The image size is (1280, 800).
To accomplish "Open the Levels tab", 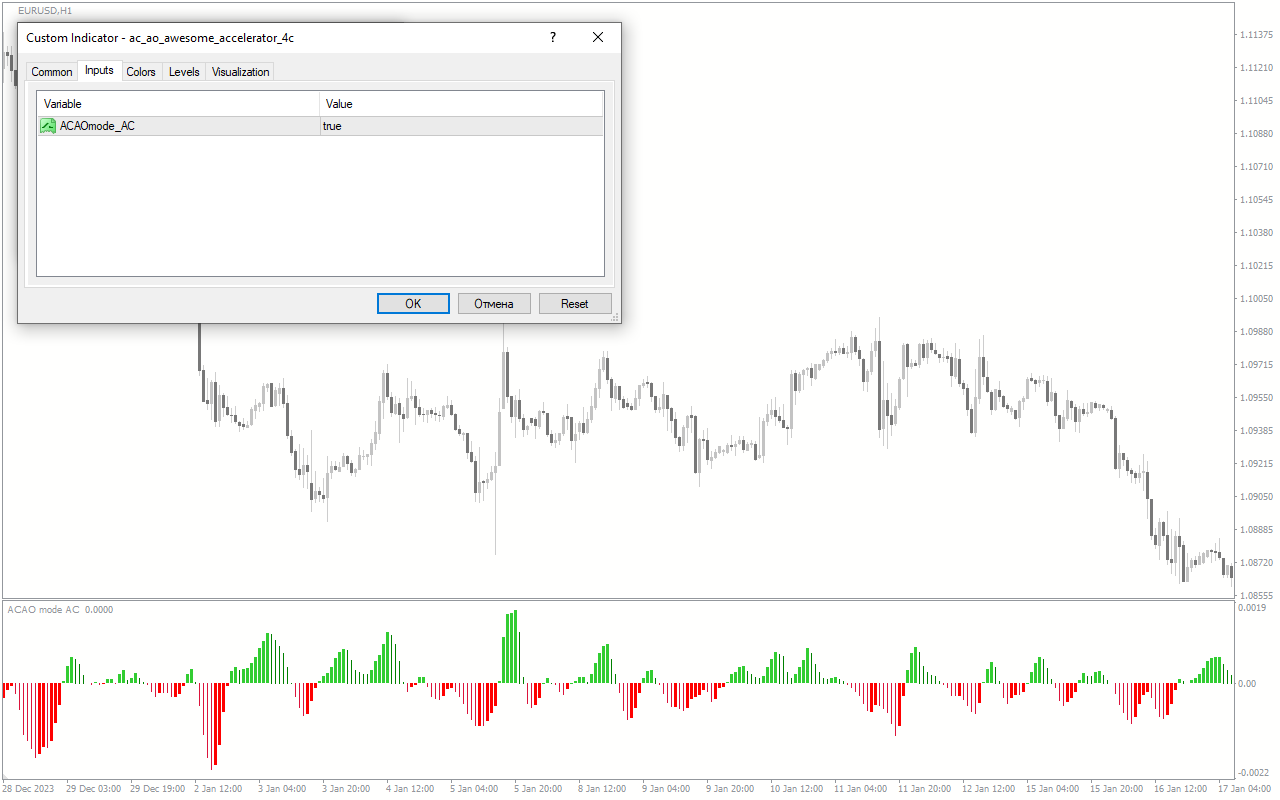I will [x=184, y=72].
